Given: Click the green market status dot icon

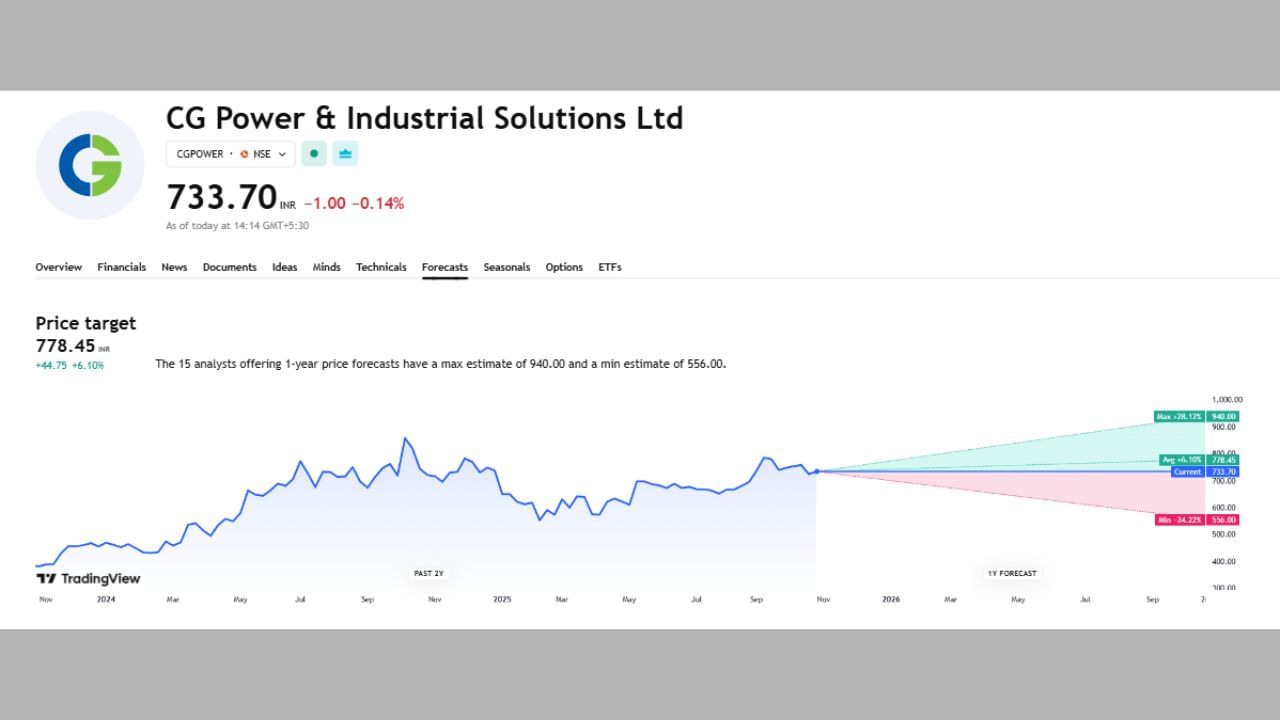Looking at the screenshot, I should [314, 154].
